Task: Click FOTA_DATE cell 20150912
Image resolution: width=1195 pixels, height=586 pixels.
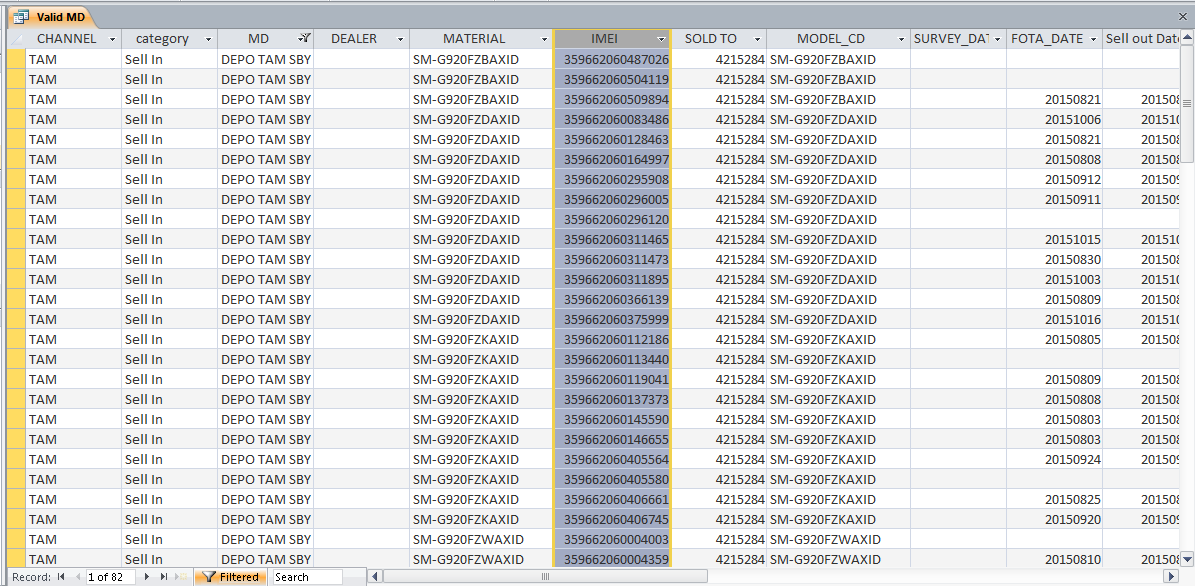Action: [1055, 179]
